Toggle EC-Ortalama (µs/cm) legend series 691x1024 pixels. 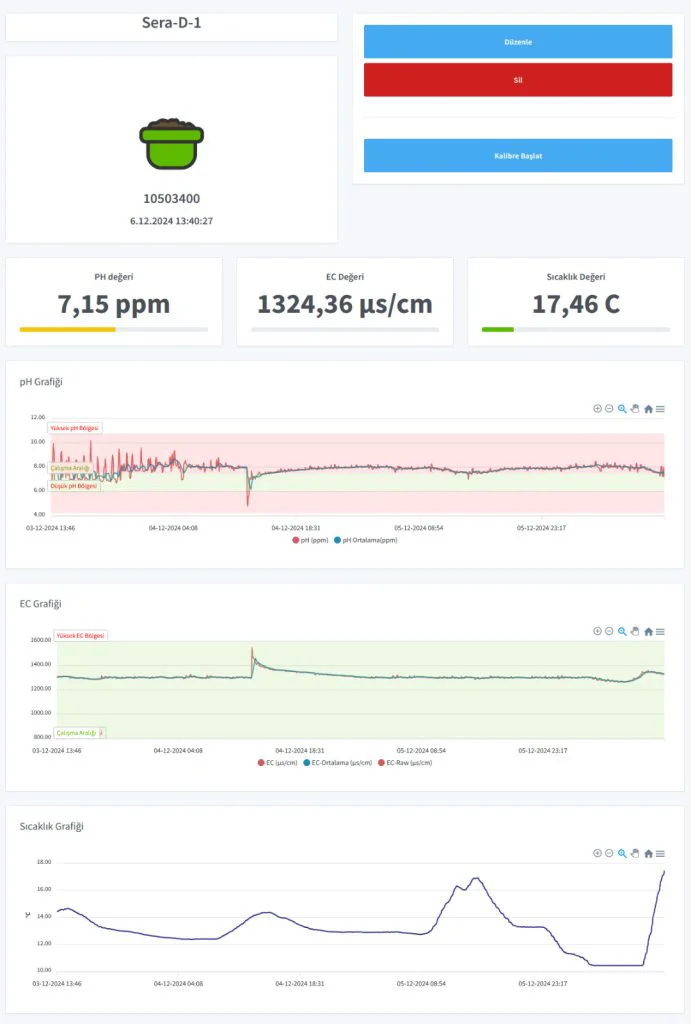coord(337,762)
